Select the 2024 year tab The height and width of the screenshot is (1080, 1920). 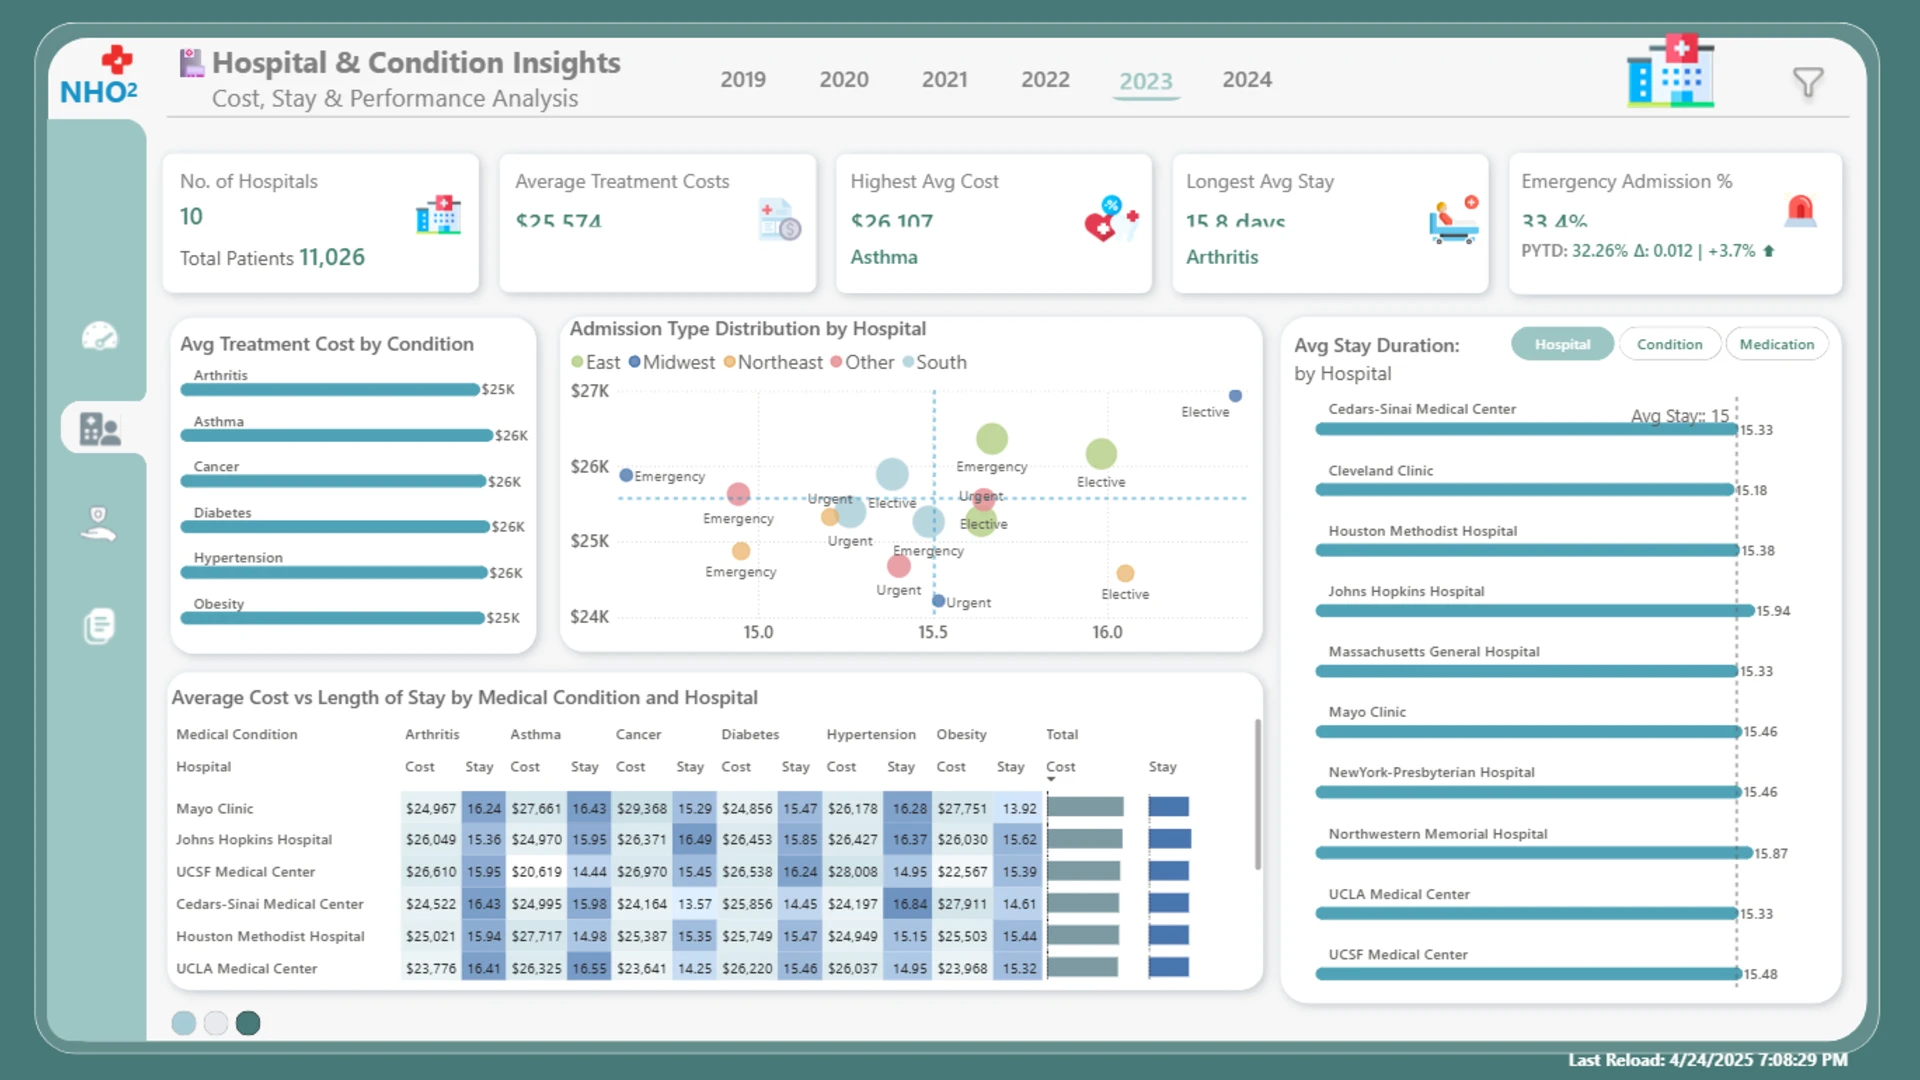(1247, 80)
